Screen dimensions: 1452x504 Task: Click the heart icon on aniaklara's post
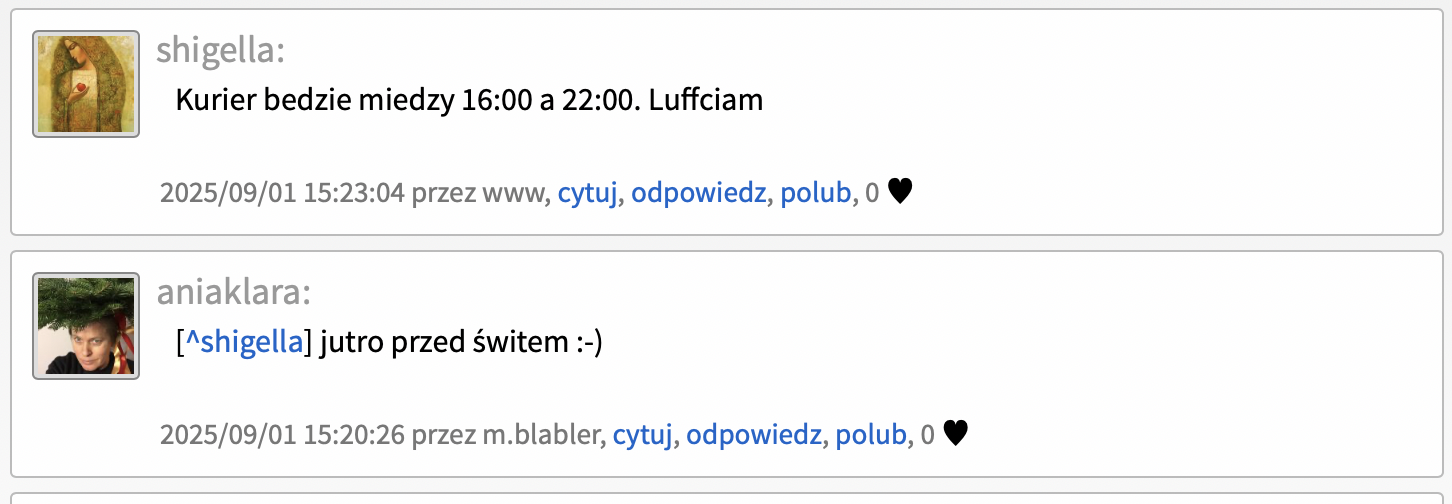(956, 433)
